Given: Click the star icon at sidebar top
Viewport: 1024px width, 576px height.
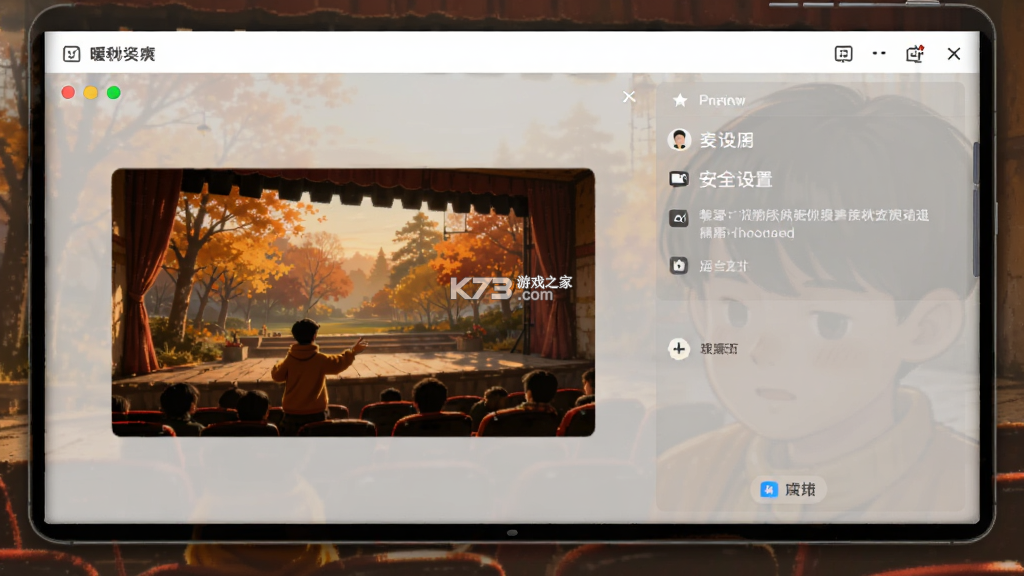Looking at the screenshot, I should click(680, 100).
